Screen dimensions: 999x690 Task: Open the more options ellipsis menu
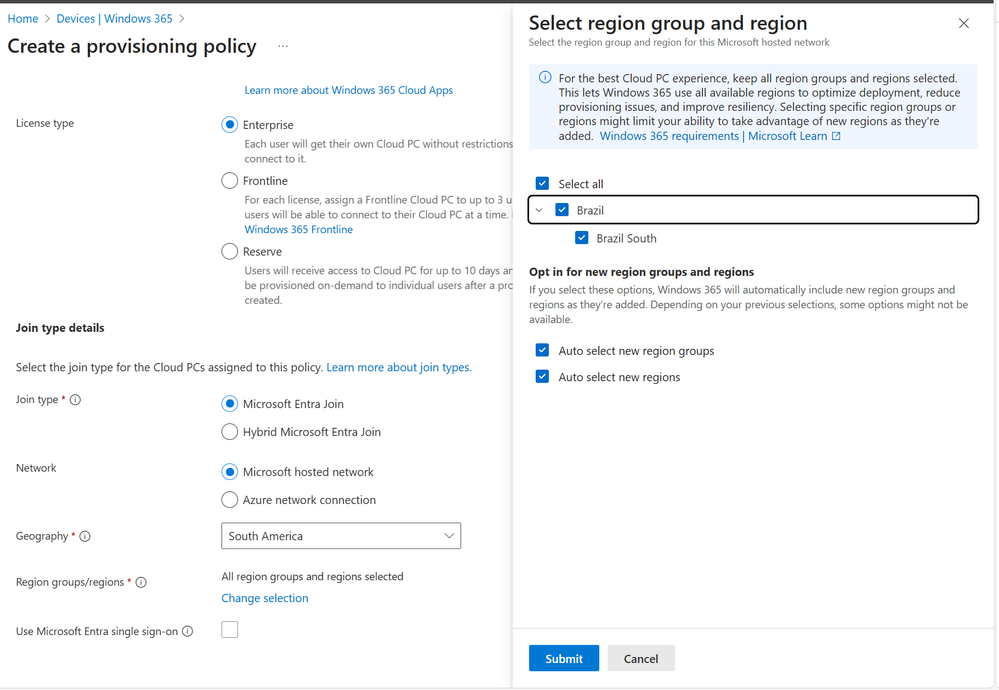click(283, 46)
